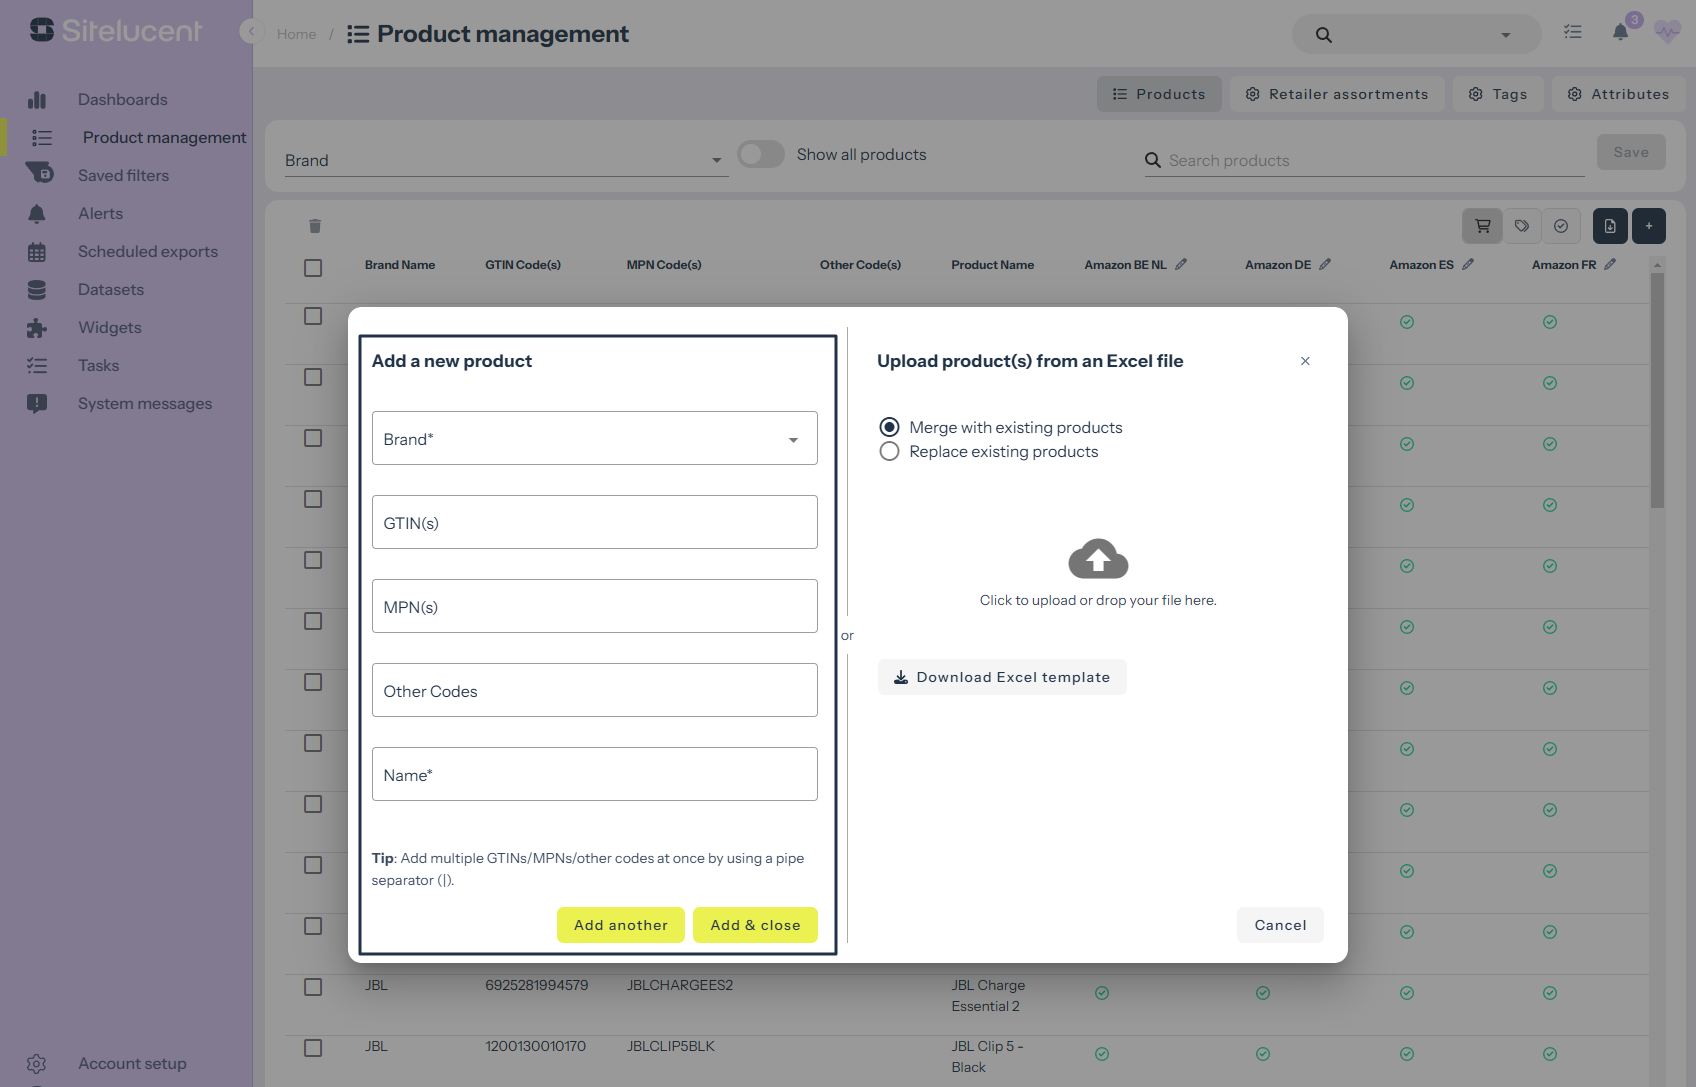Open Scheduled exports in sidebar
1696x1087 pixels.
click(147, 252)
